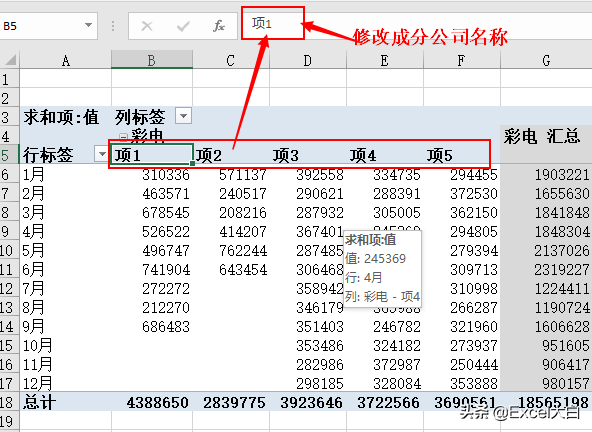Click cell value 762244

243,251
